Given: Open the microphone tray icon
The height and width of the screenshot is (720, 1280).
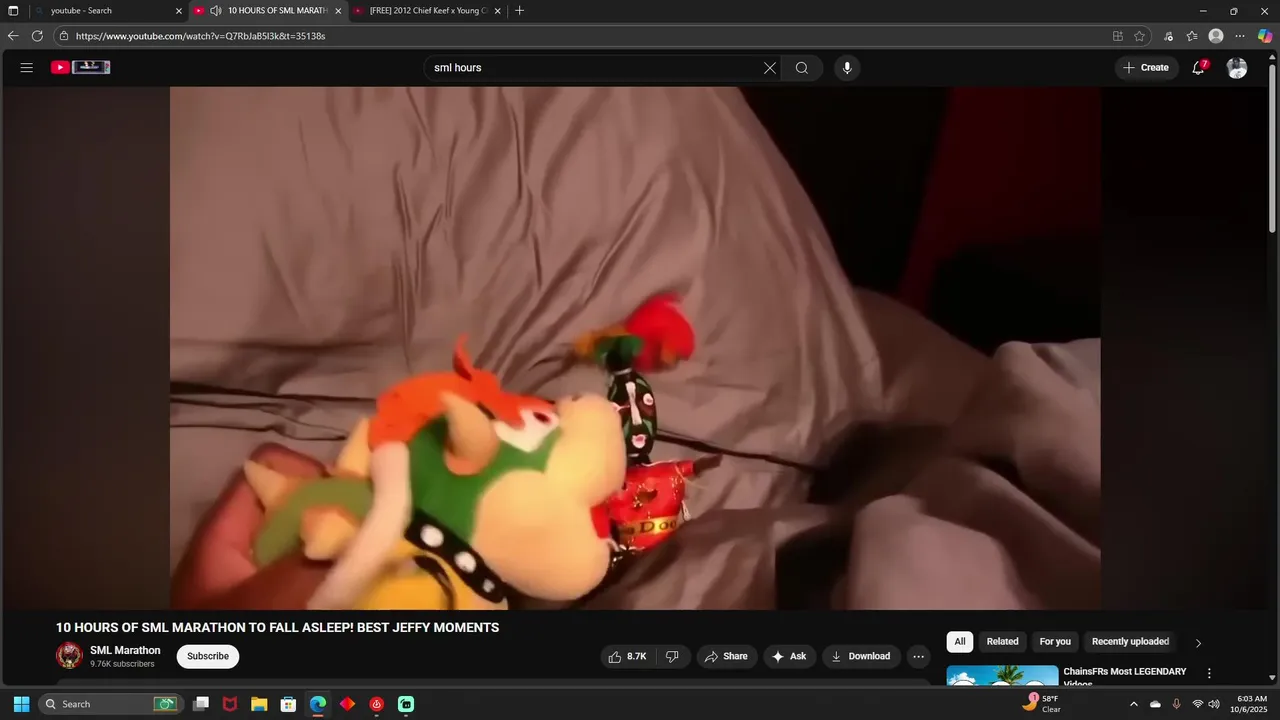Looking at the screenshot, I should click(1176, 704).
